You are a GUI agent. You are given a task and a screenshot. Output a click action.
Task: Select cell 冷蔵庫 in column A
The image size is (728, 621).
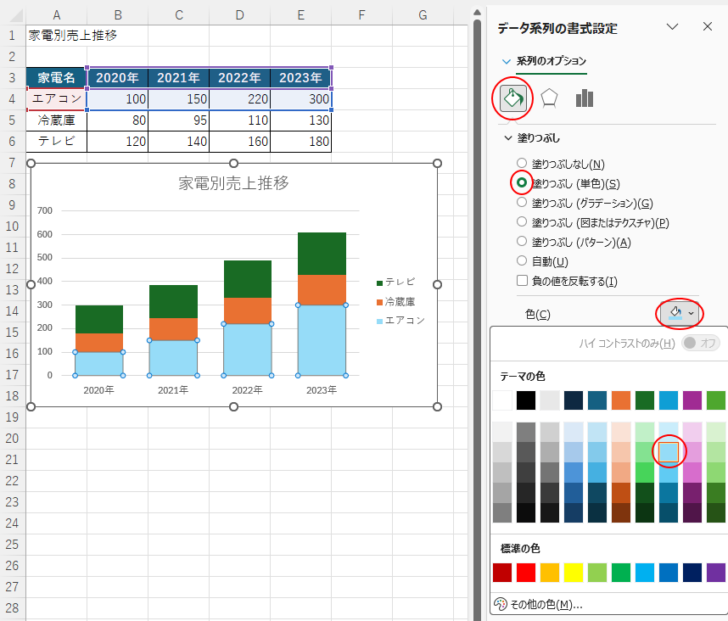tap(56, 120)
